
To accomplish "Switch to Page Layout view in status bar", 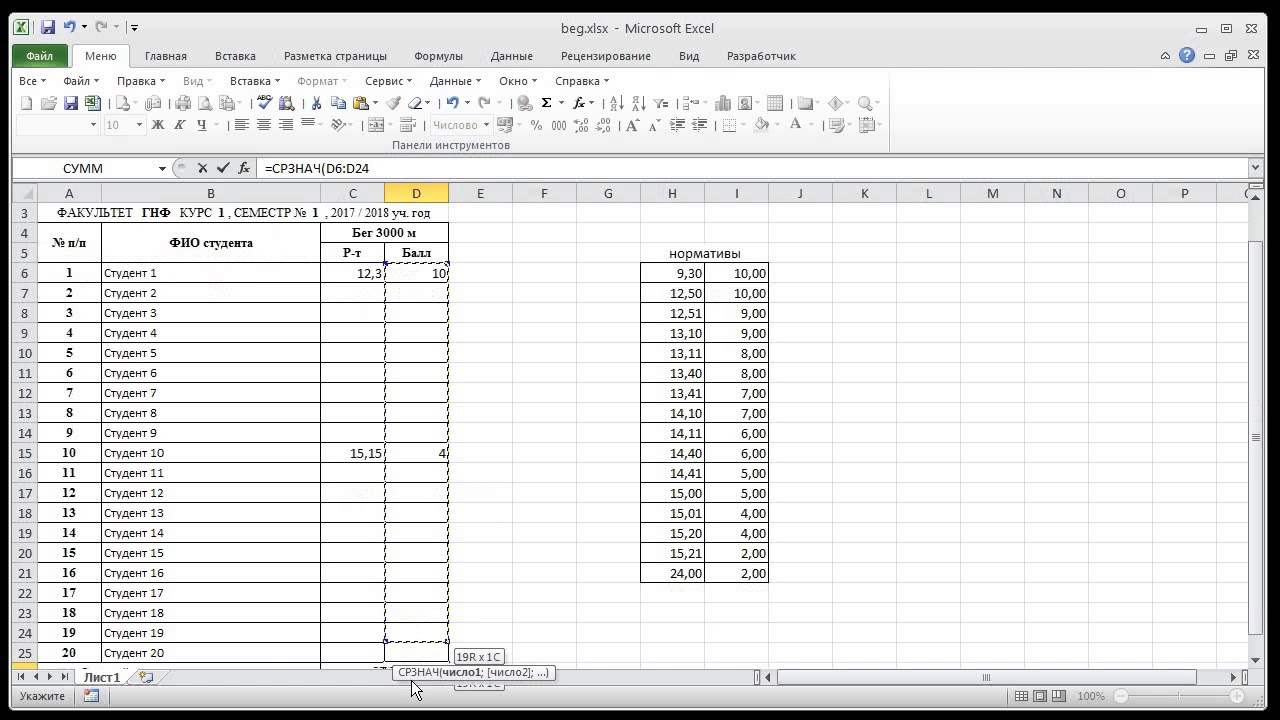I will pyautogui.click(x=1040, y=696).
